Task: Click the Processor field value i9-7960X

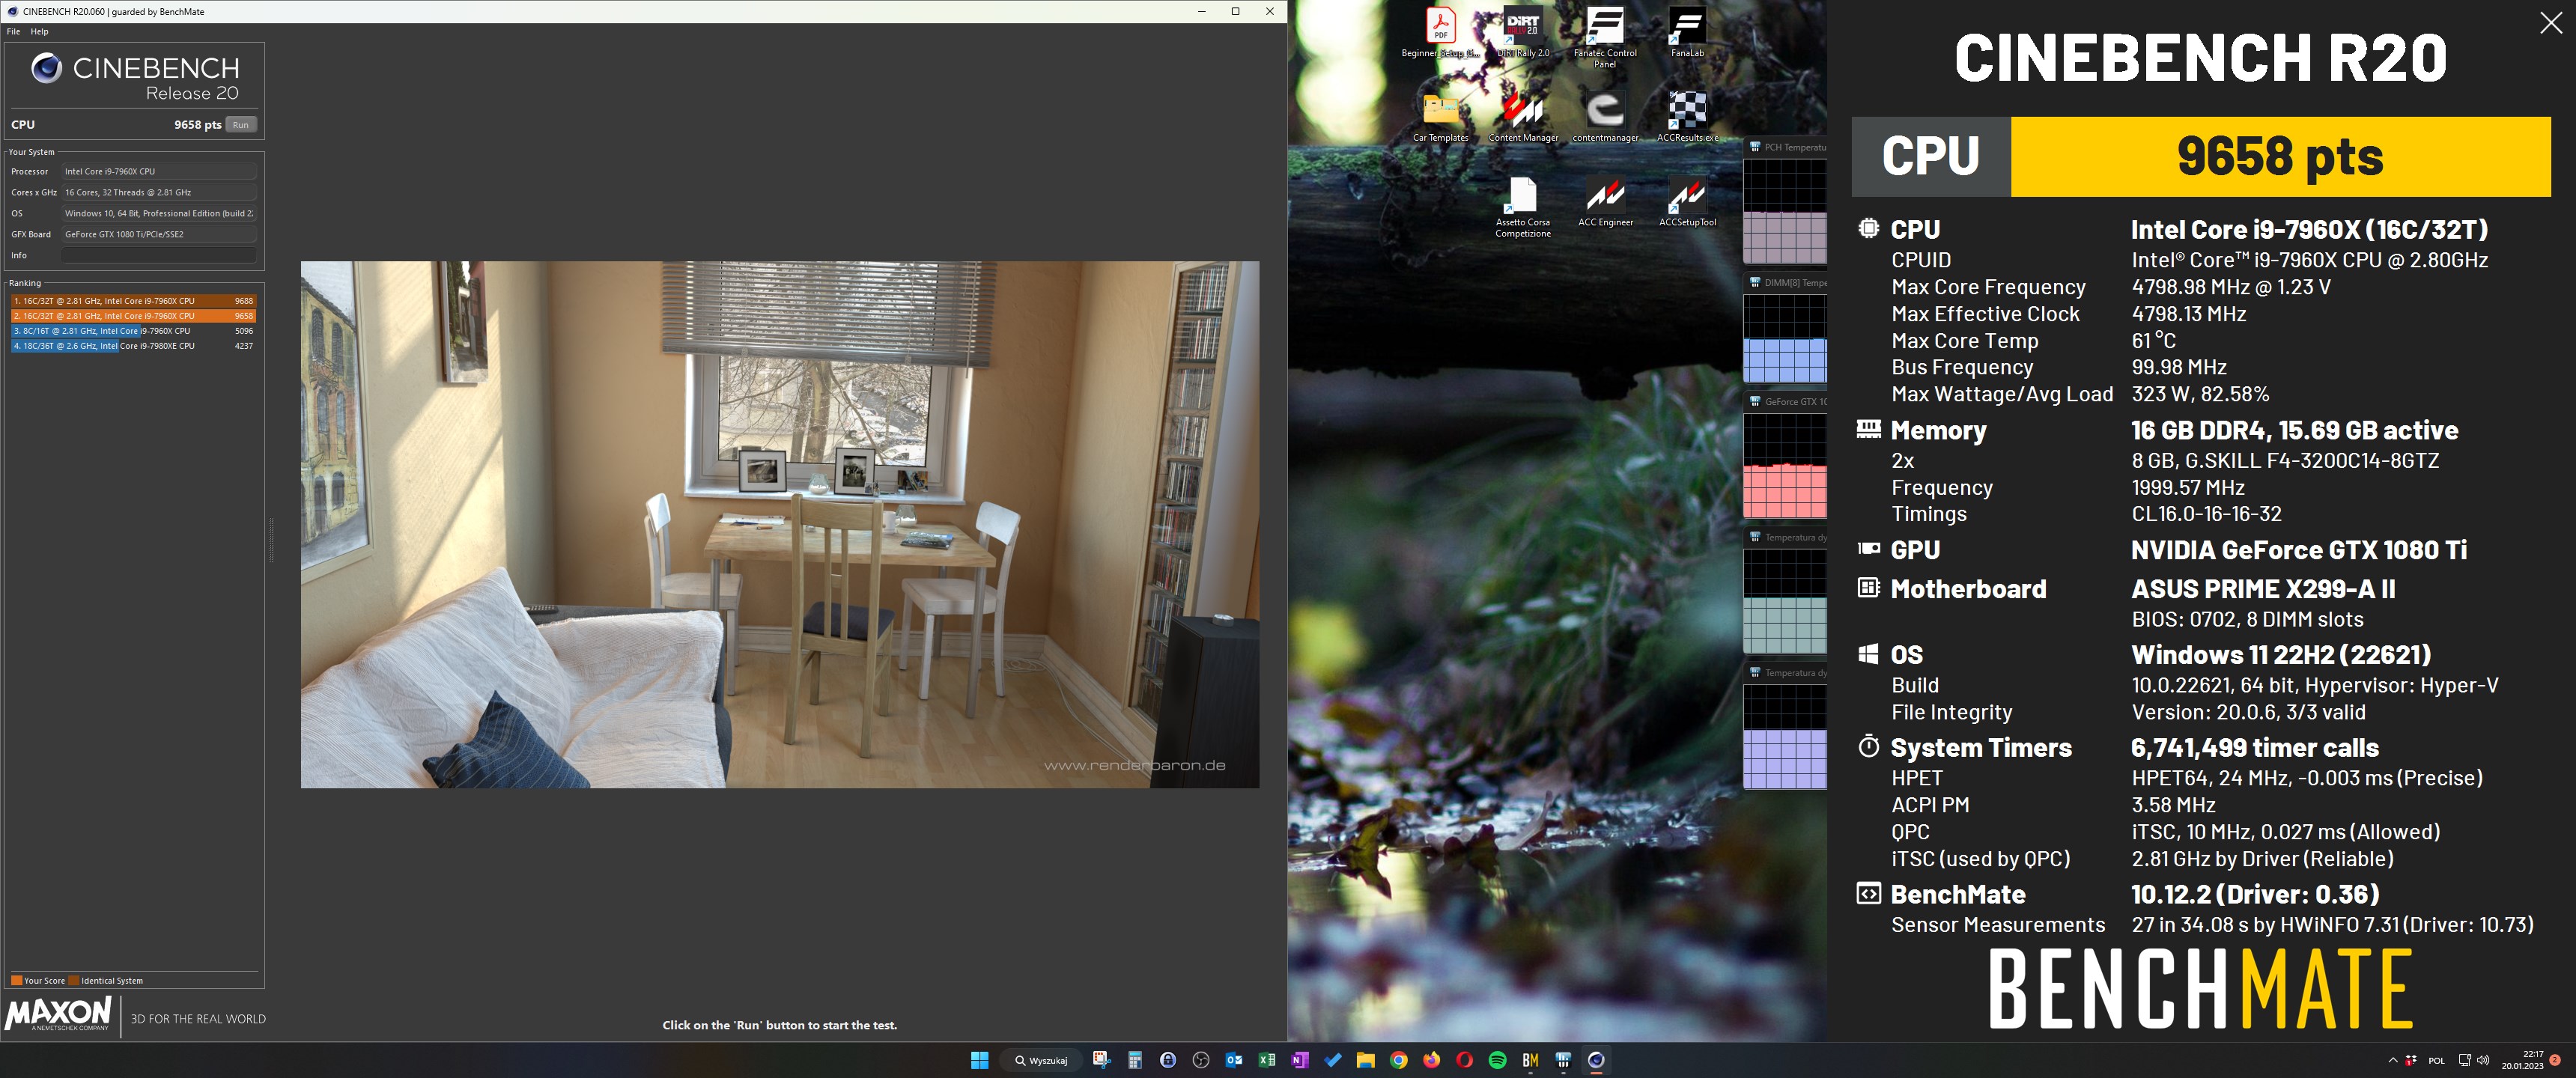Action: pyautogui.click(x=159, y=172)
